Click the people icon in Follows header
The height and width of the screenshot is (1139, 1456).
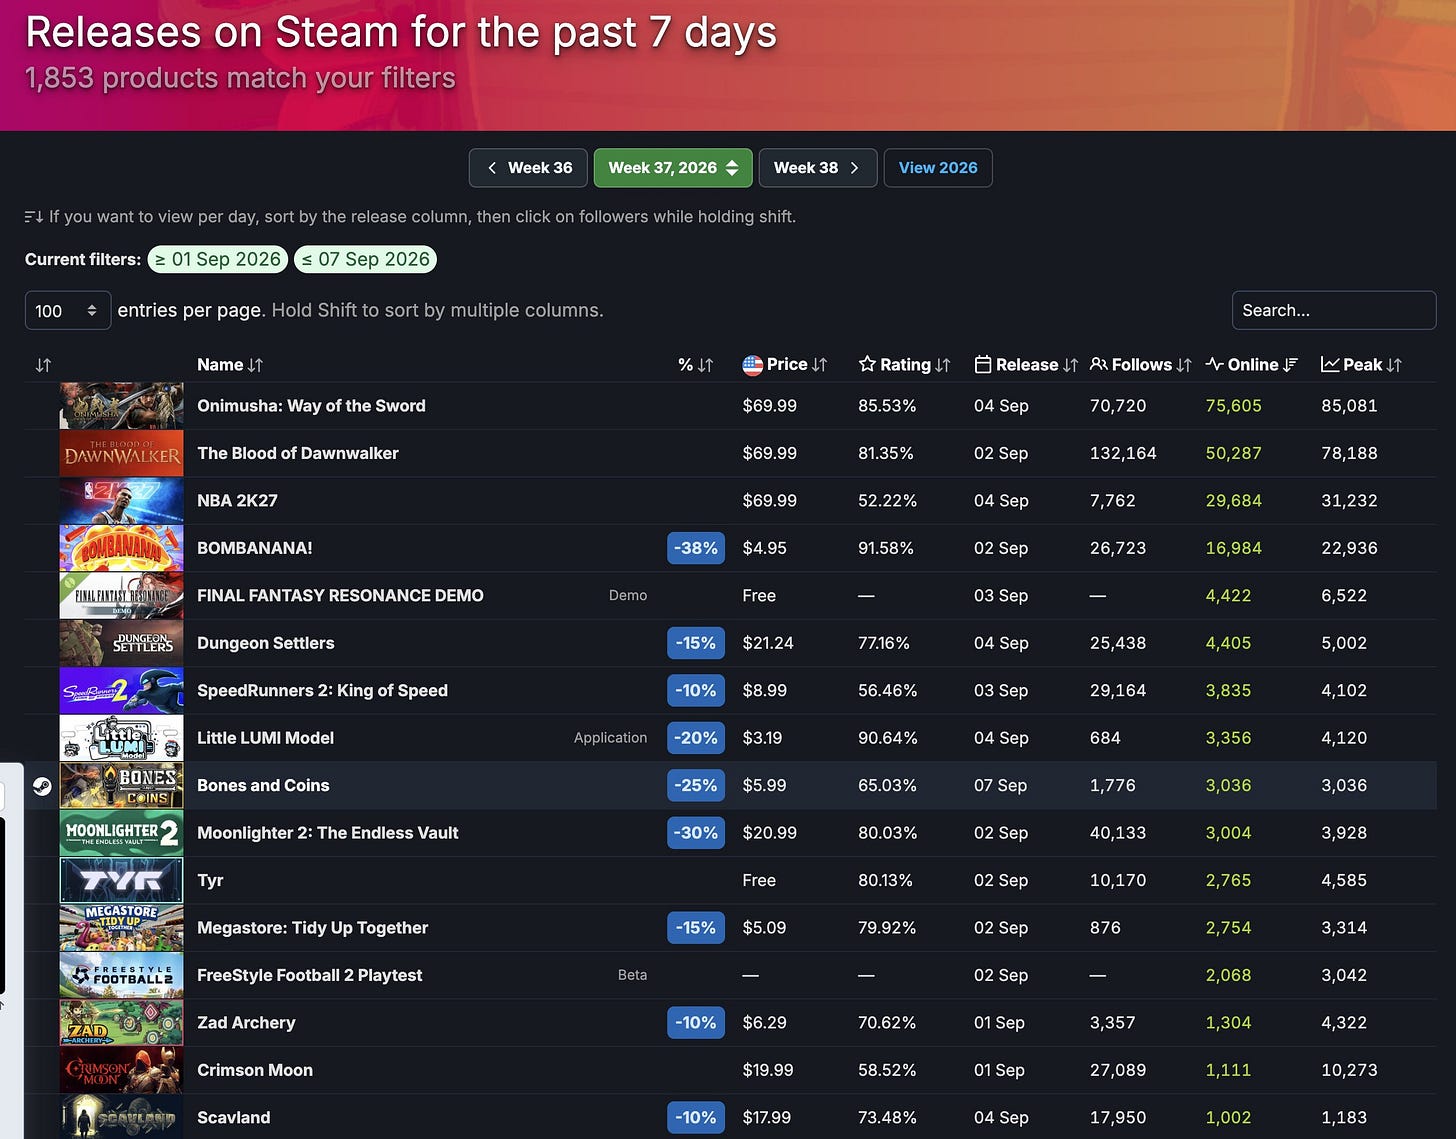coord(1099,365)
